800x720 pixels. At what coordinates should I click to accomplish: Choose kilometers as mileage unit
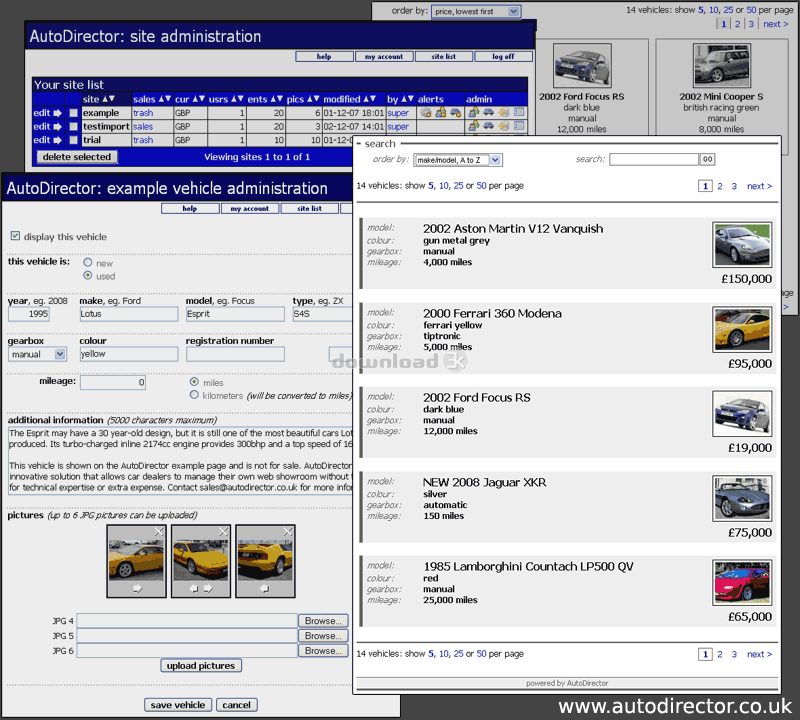tap(194, 395)
